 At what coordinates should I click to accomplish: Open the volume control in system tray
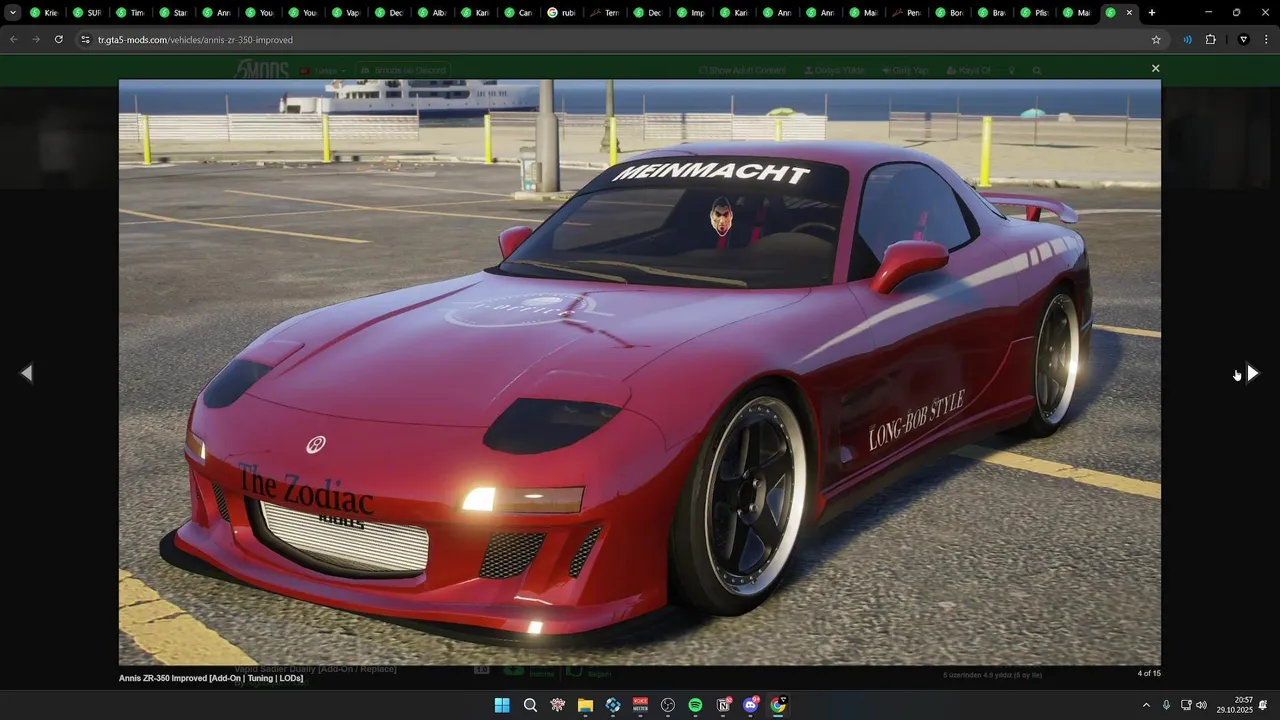pos(1201,705)
